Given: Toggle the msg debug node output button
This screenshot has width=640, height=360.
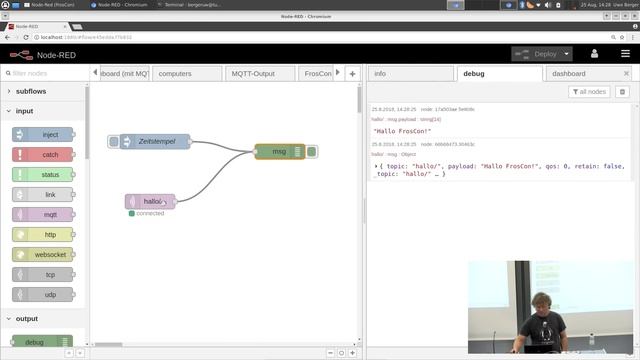Looking at the screenshot, I should coord(311,152).
